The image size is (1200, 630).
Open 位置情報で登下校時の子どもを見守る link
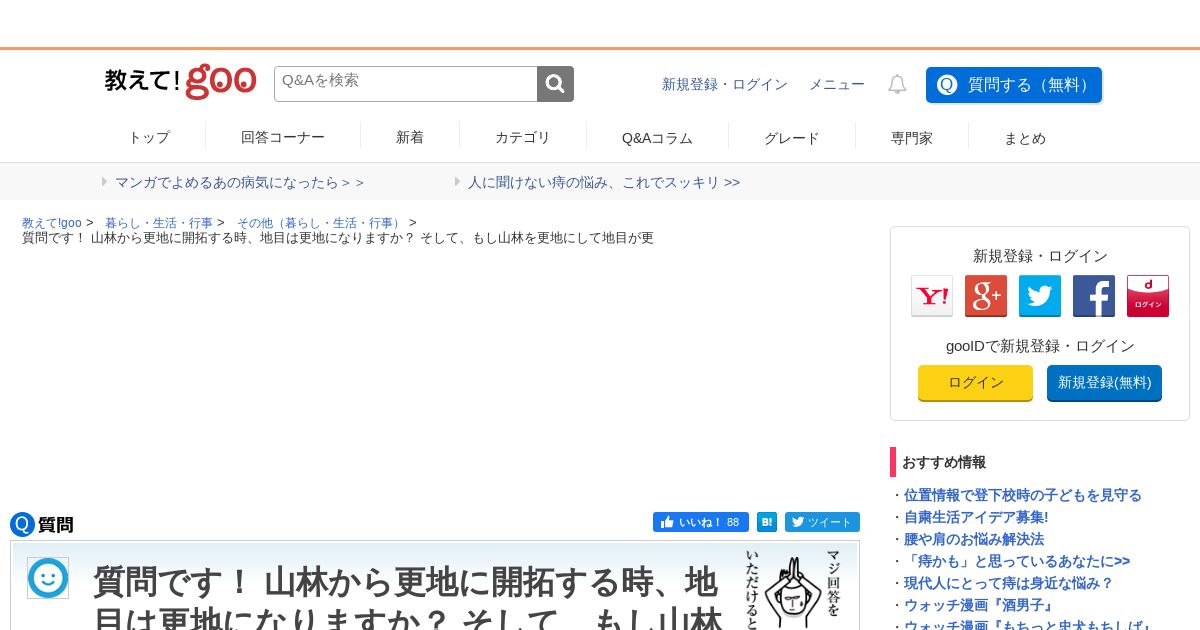[x=1022, y=495]
